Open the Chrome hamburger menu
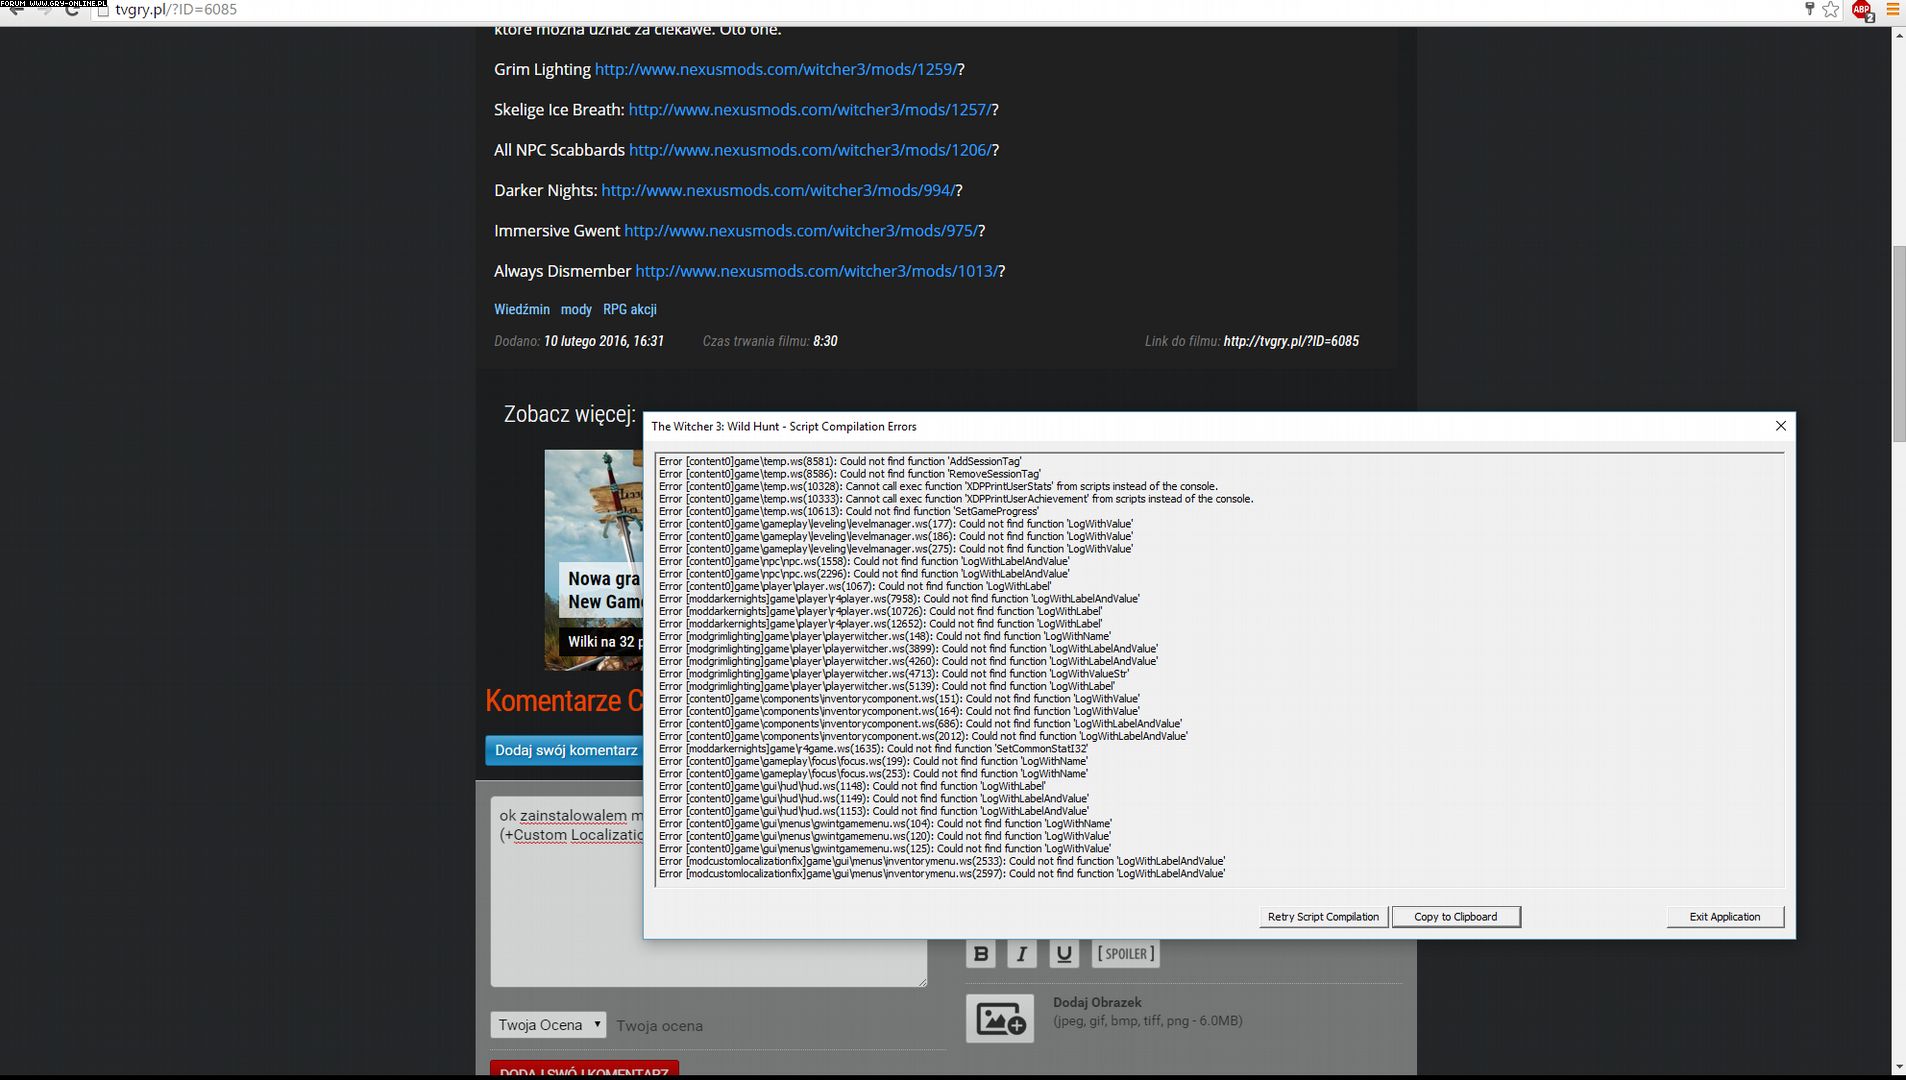This screenshot has width=1906, height=1080. (1892, 10)
